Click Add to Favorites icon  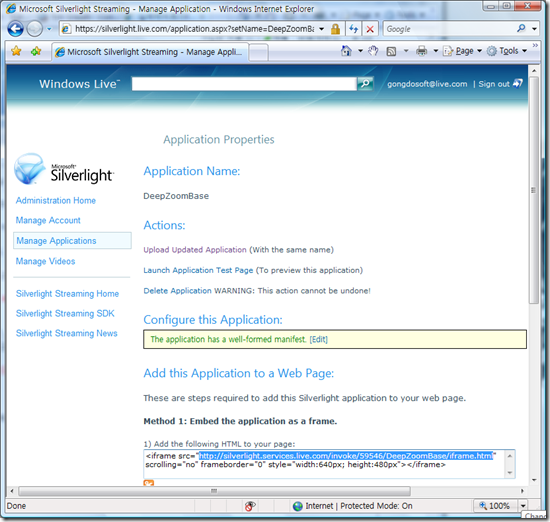pos(36,51)
